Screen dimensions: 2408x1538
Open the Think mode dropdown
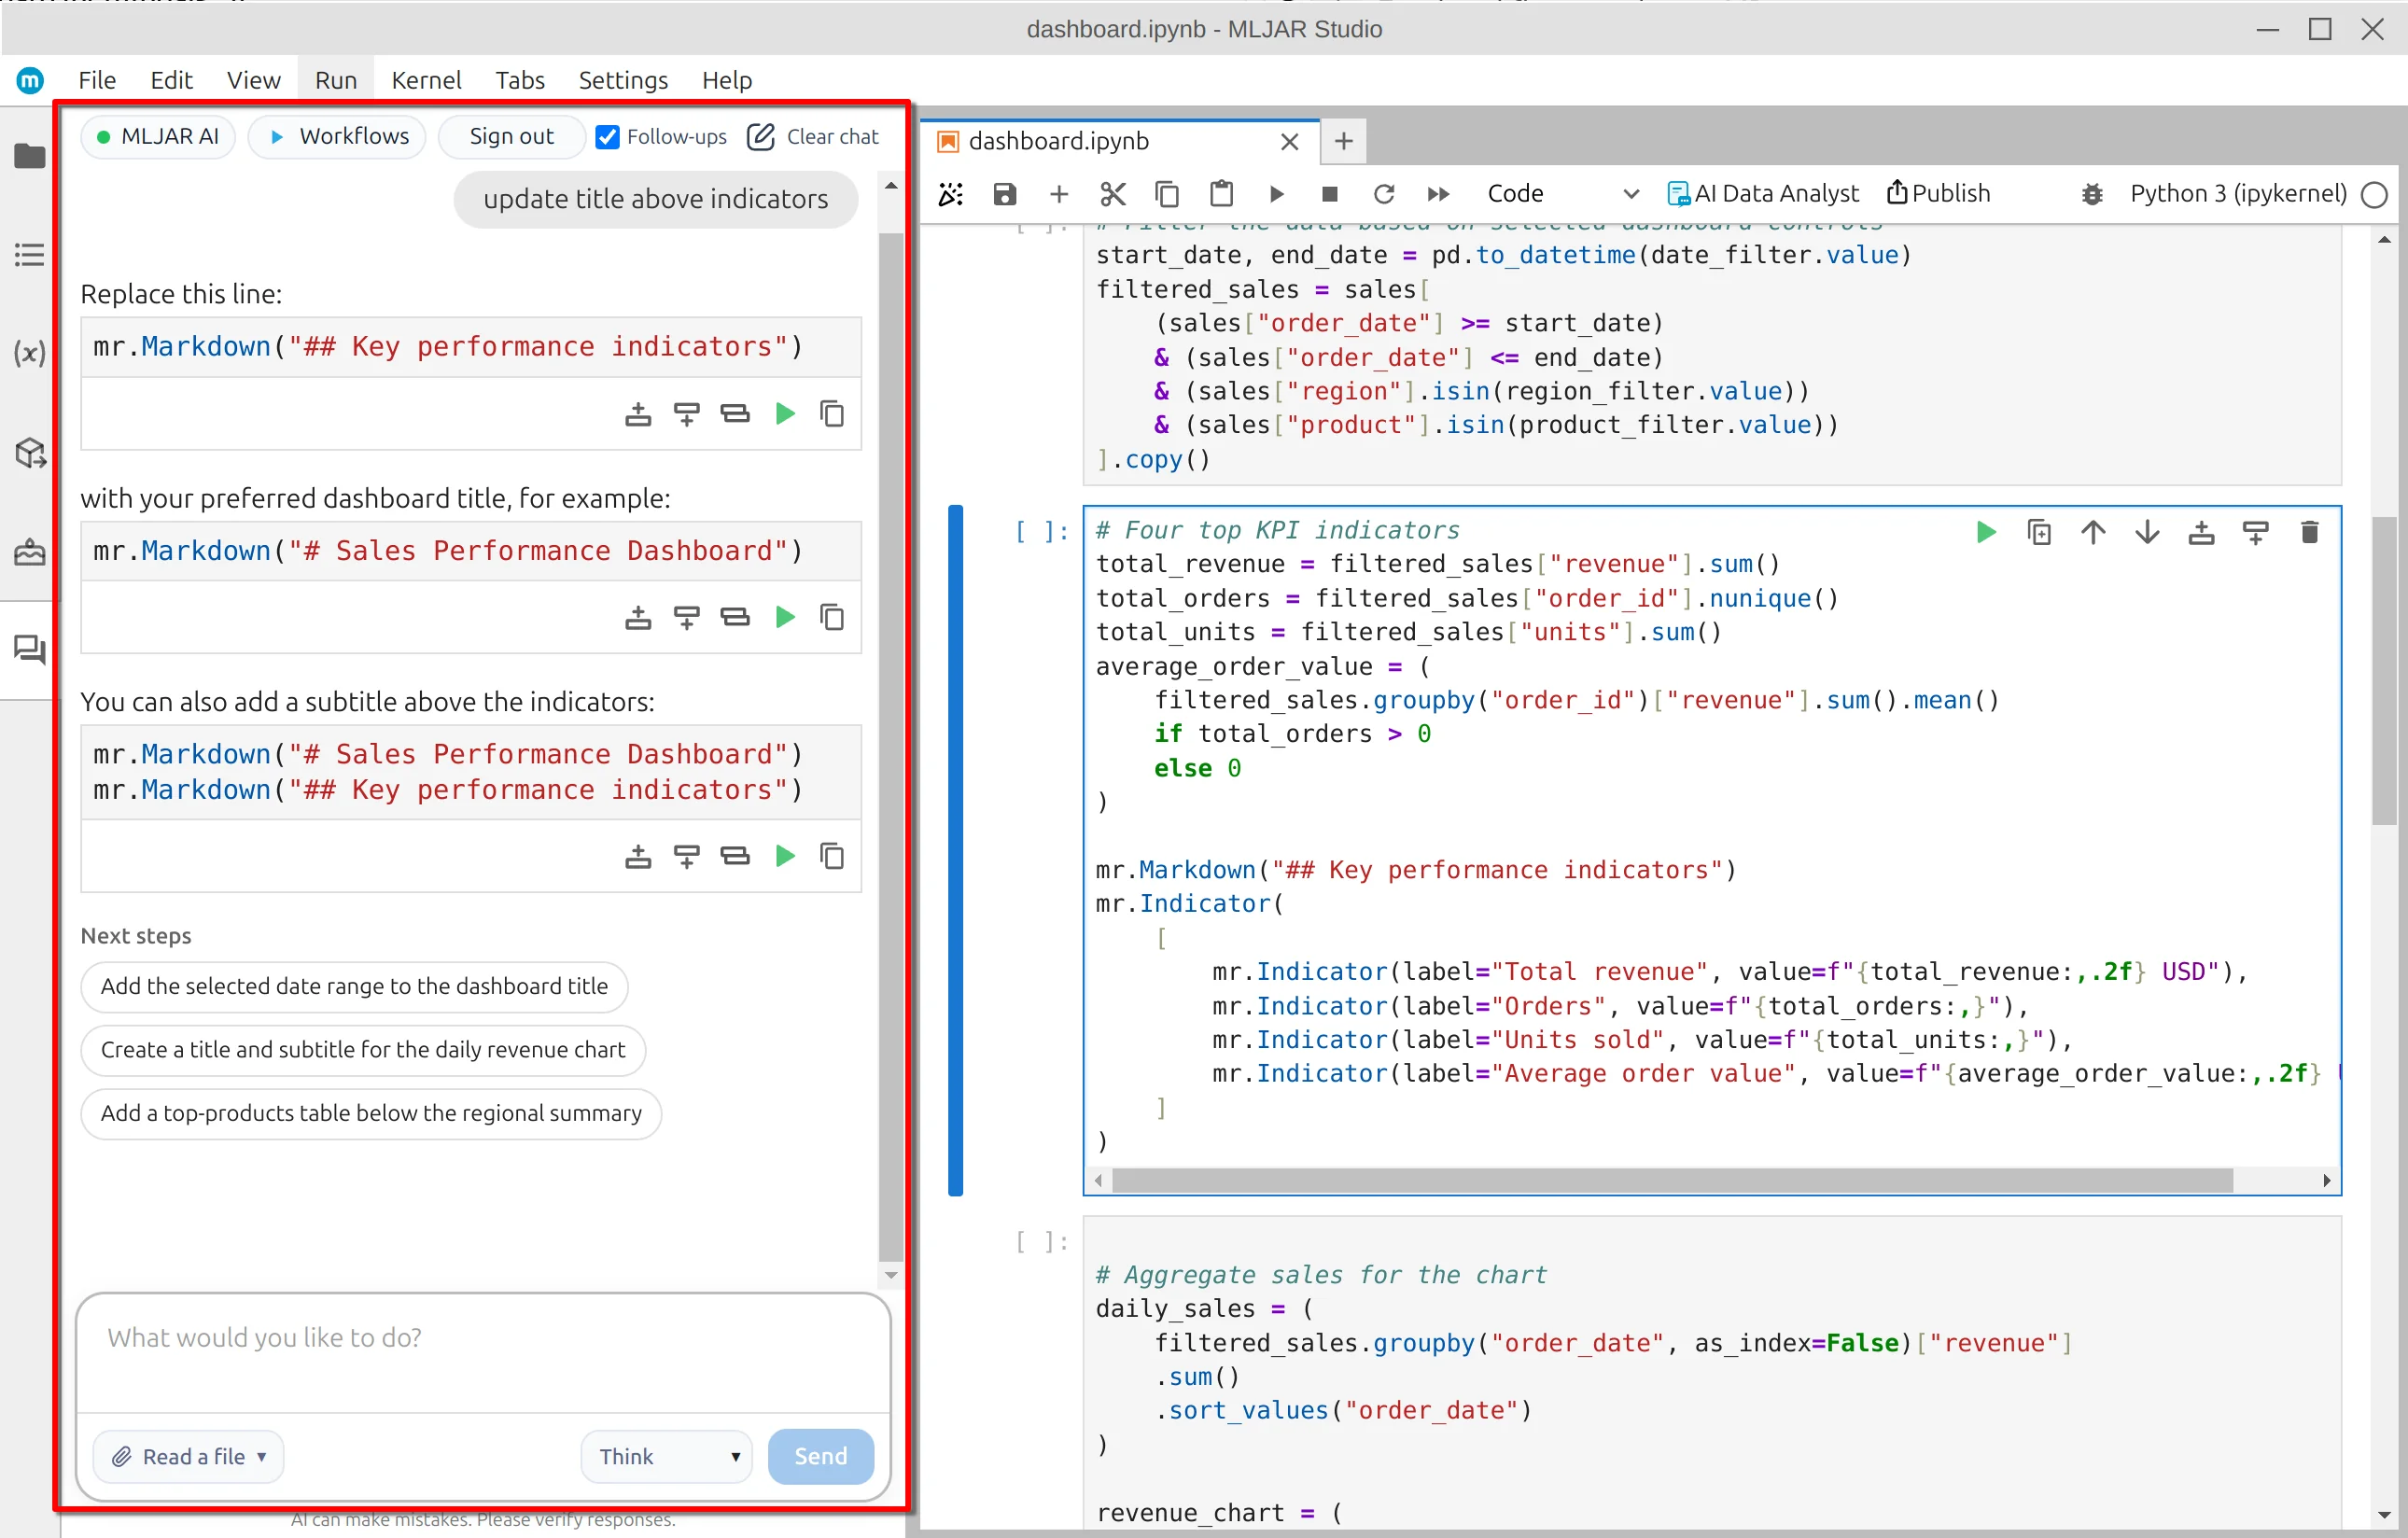tap(666, 1456)
